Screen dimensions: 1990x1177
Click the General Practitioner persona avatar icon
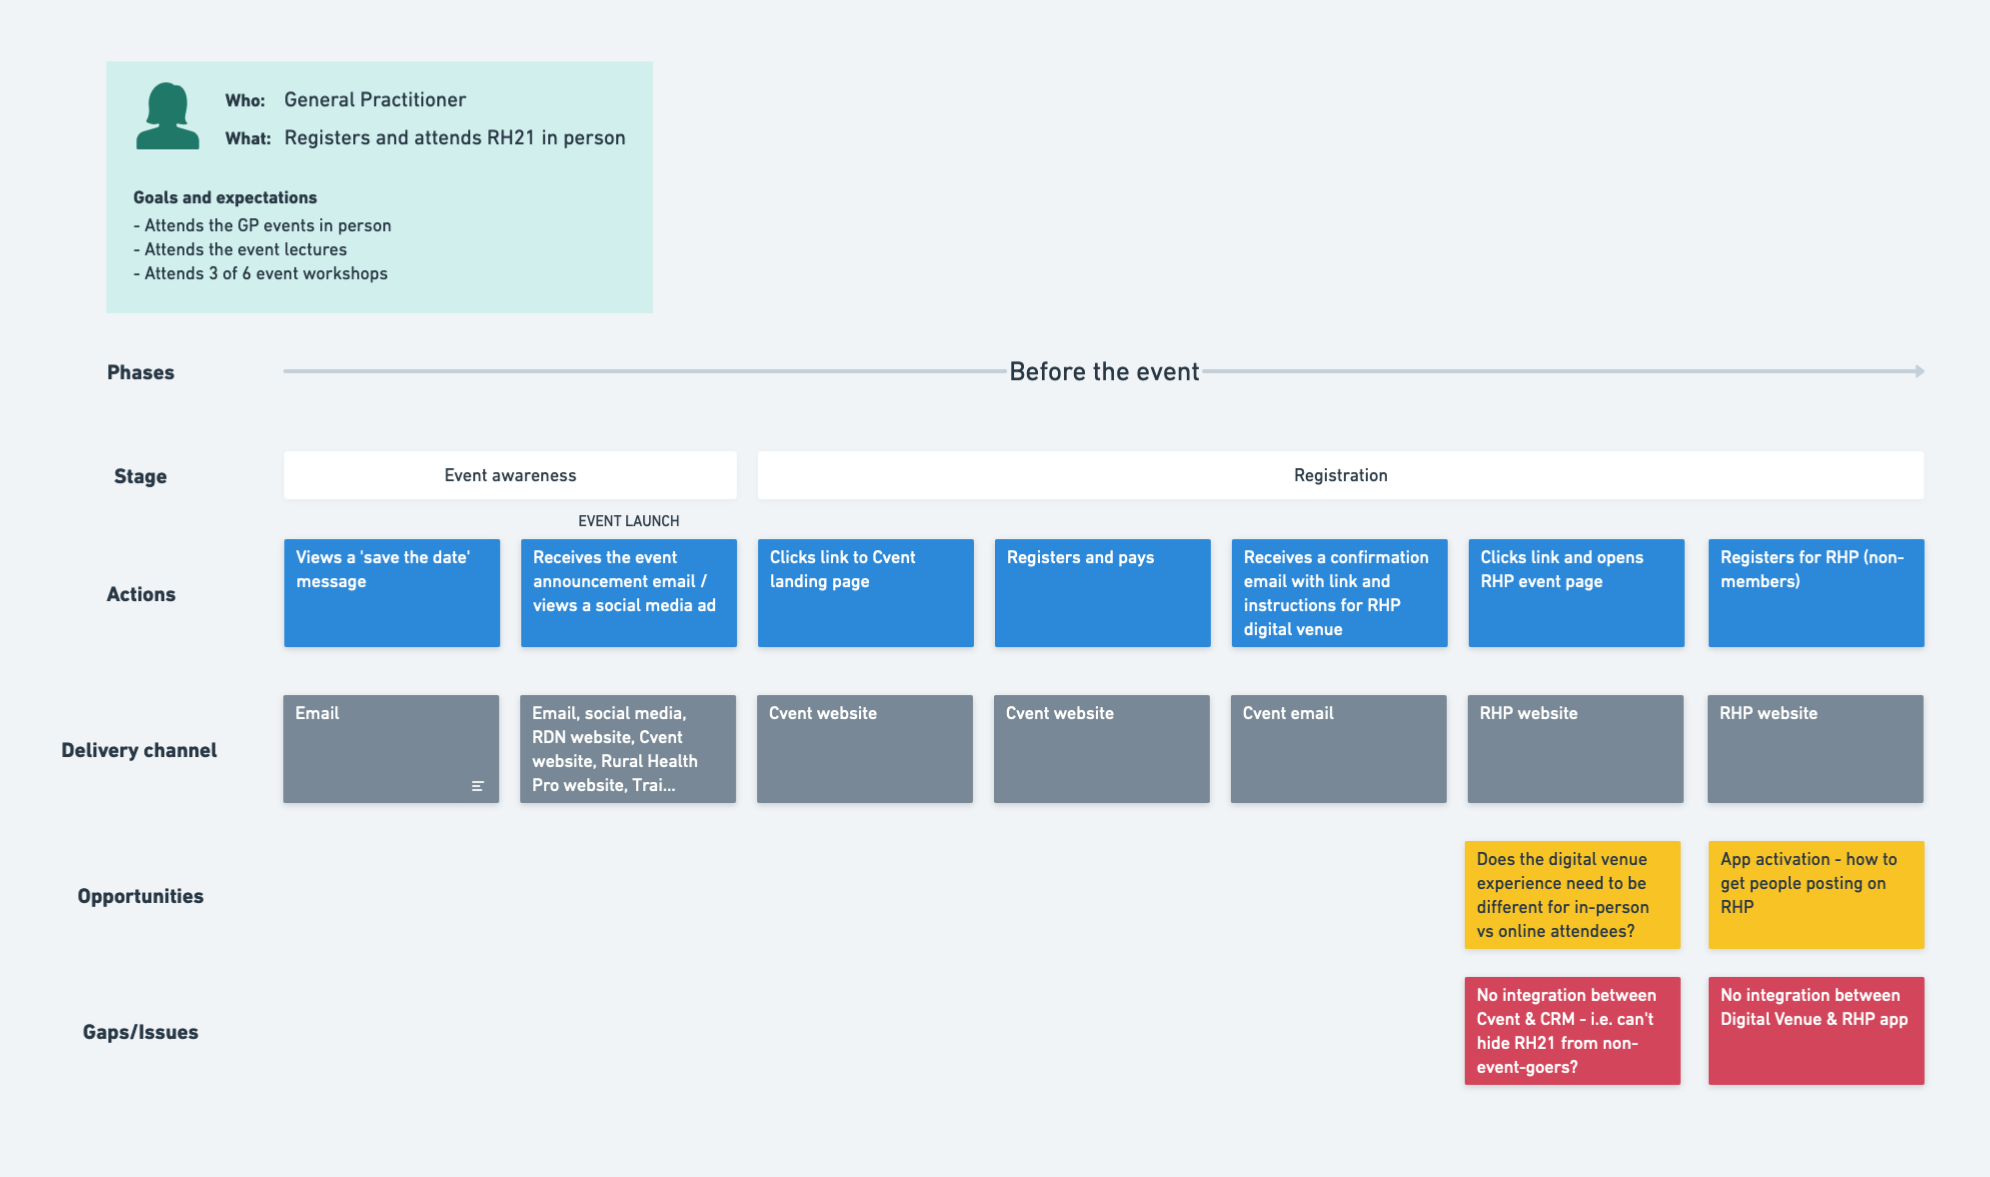(167, 116)
